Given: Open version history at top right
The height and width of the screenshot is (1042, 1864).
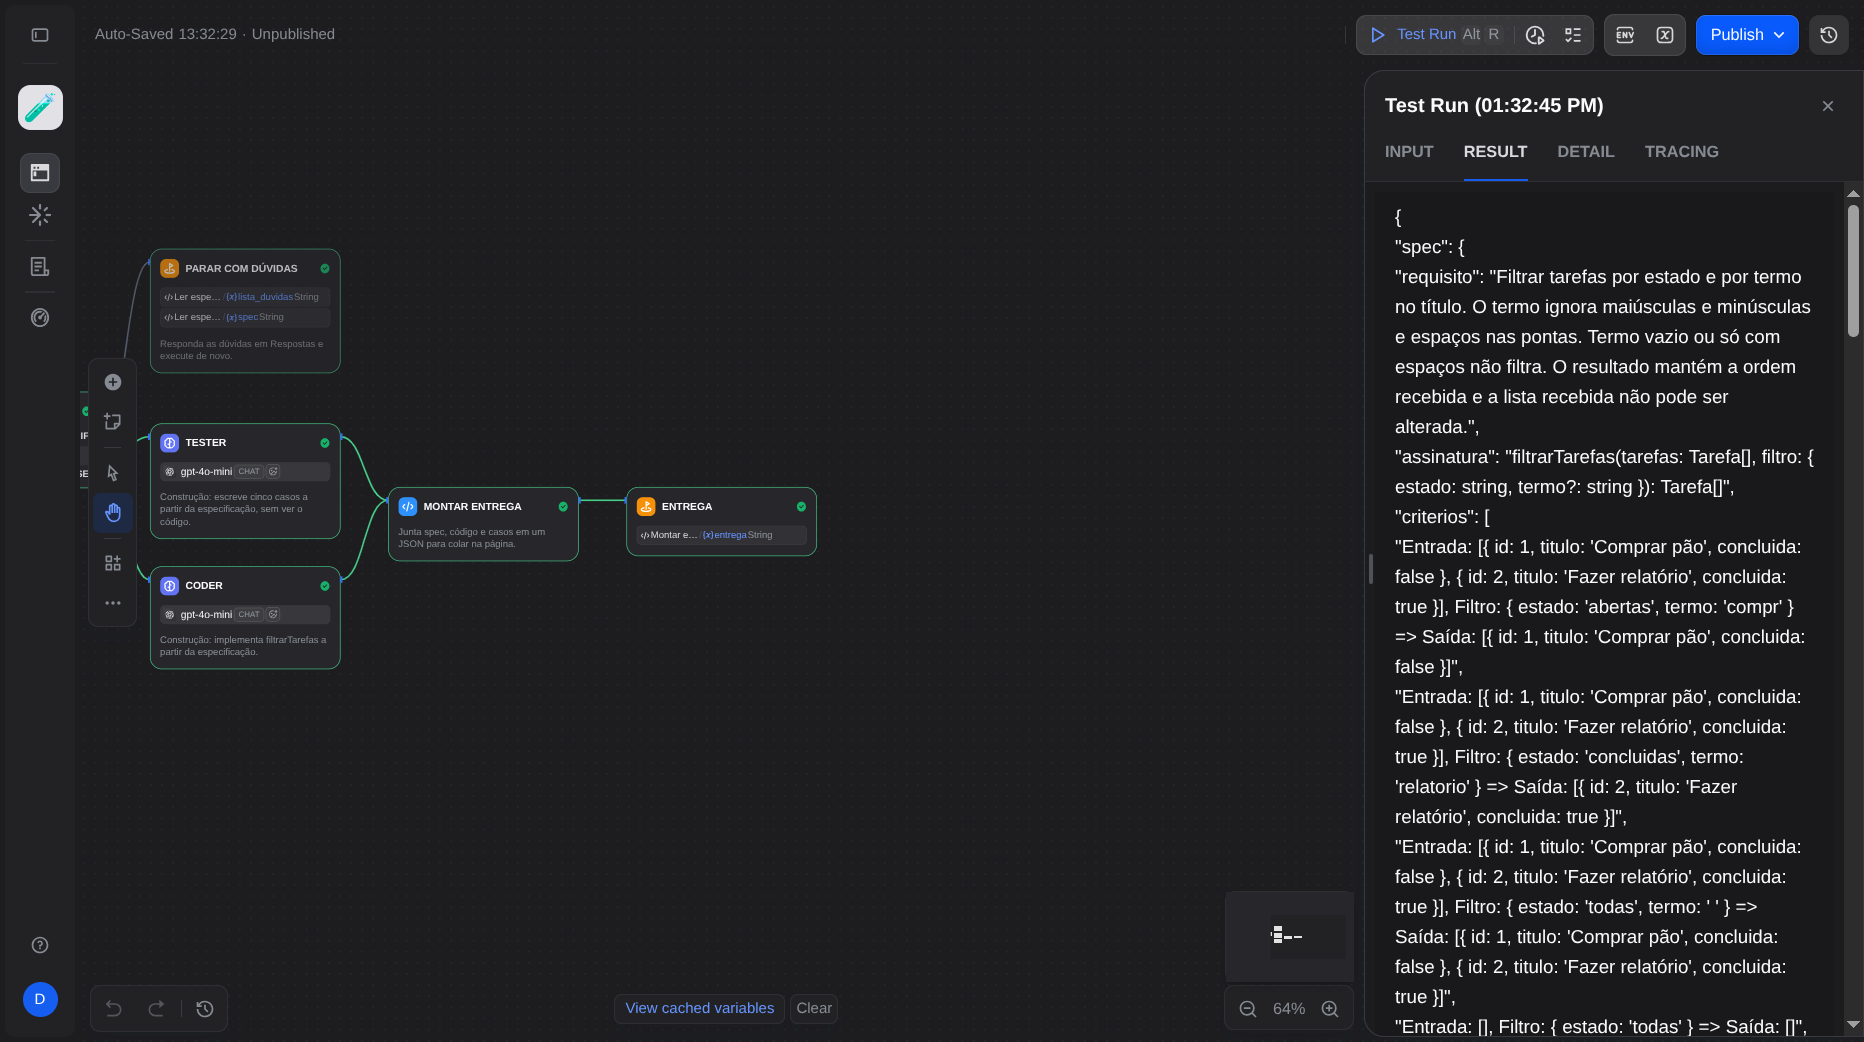Looking at the screenshot, I should pos(1829,35).
